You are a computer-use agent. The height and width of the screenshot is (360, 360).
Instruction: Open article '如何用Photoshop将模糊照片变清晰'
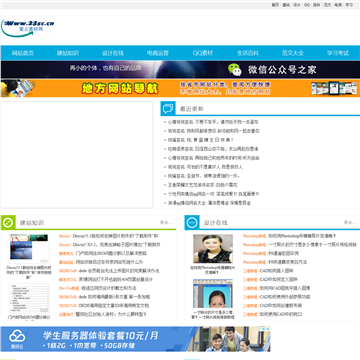tap(302, 236)
